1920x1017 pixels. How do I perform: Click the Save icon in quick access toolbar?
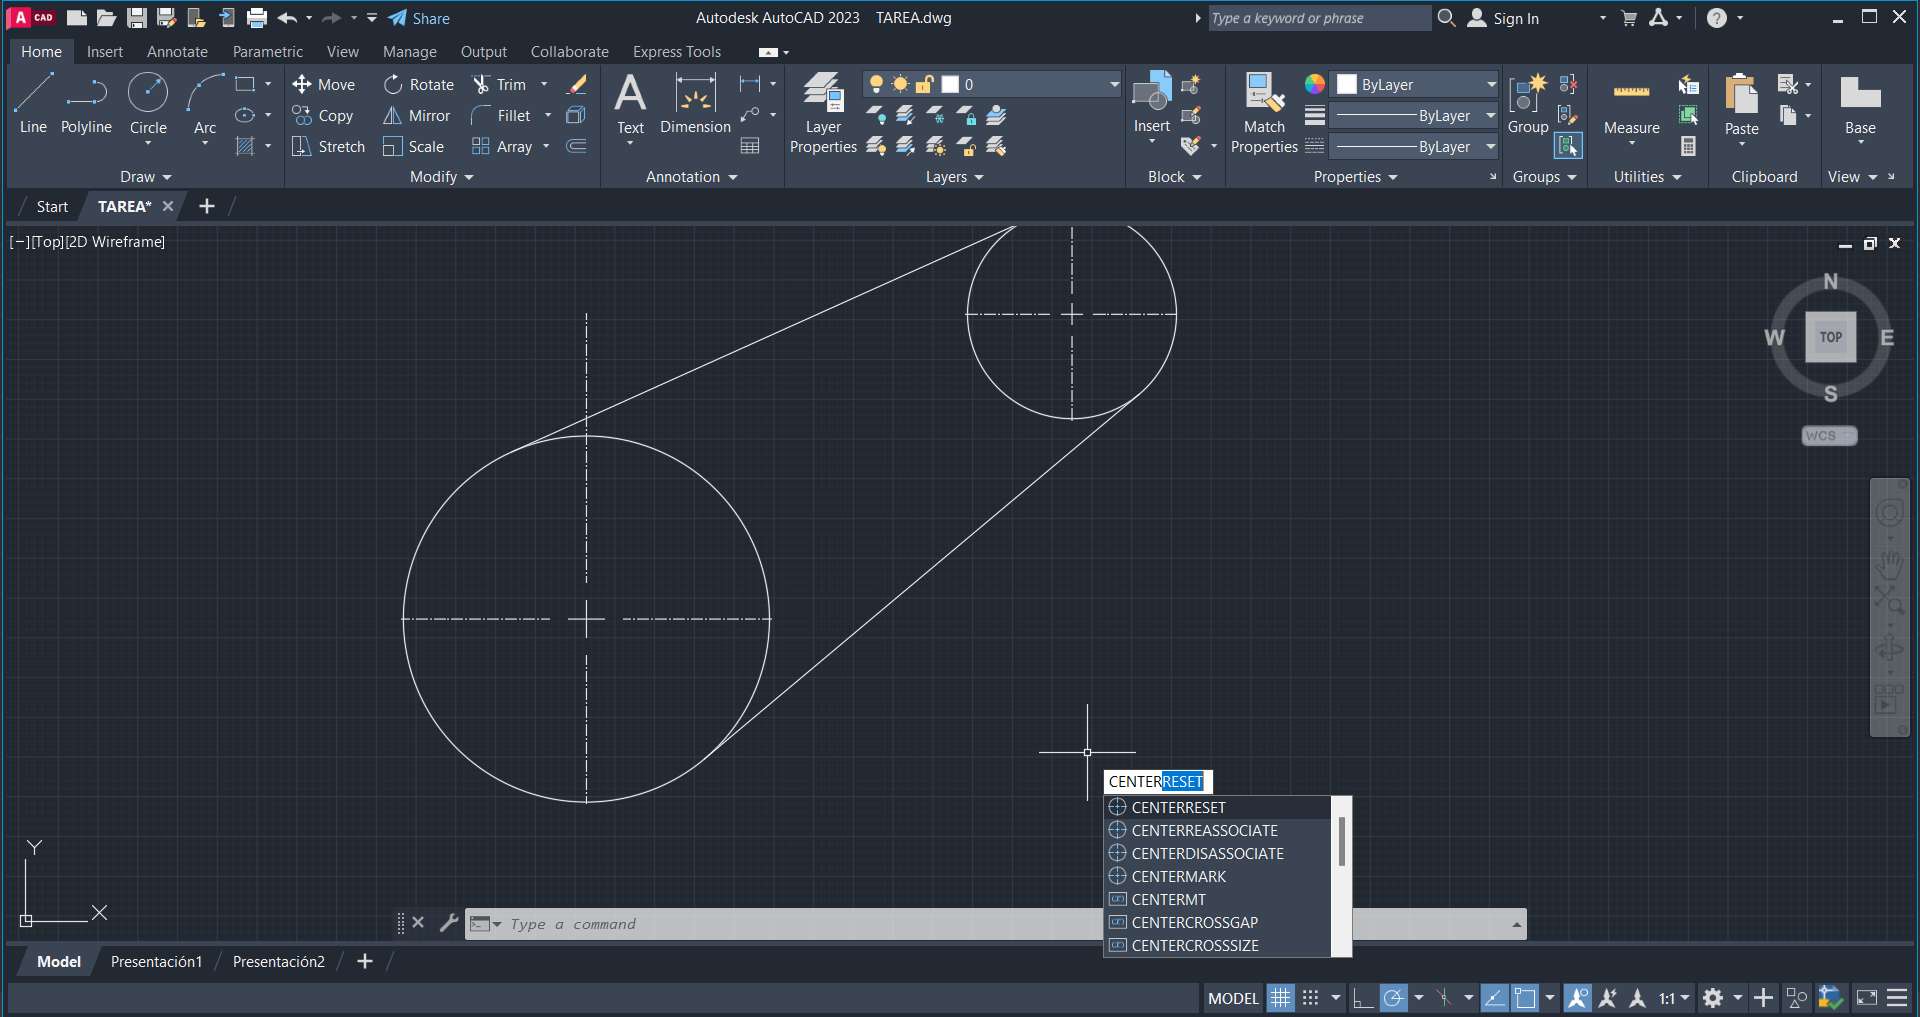[137, 18]
